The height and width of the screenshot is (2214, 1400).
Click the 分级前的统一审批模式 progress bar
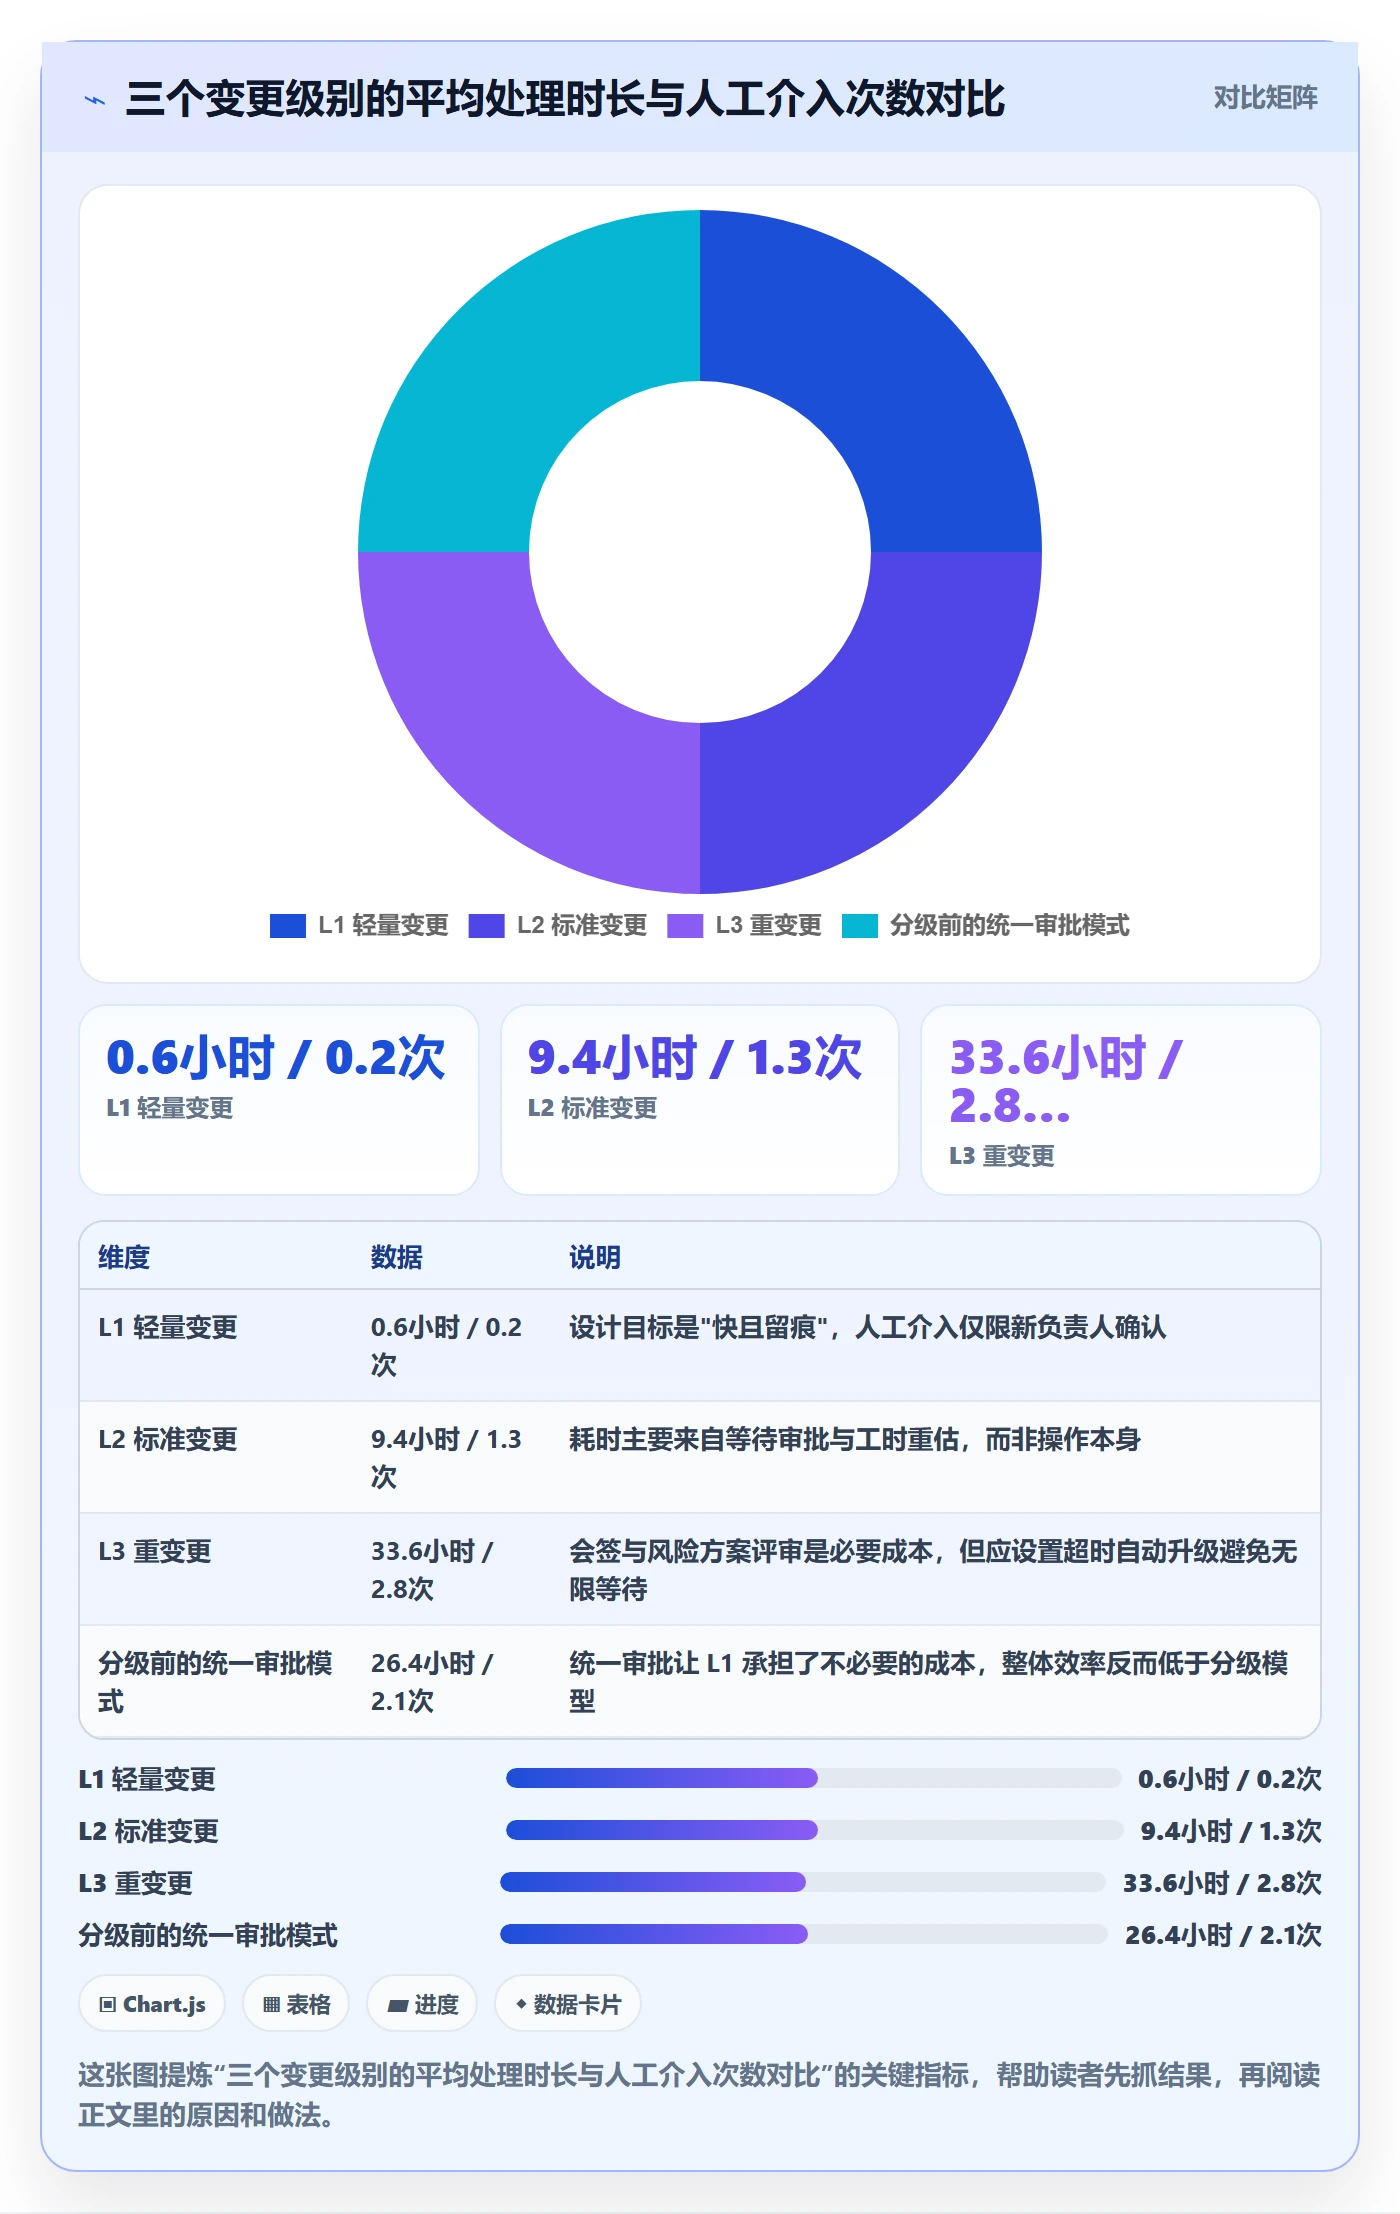point(804,1934)
